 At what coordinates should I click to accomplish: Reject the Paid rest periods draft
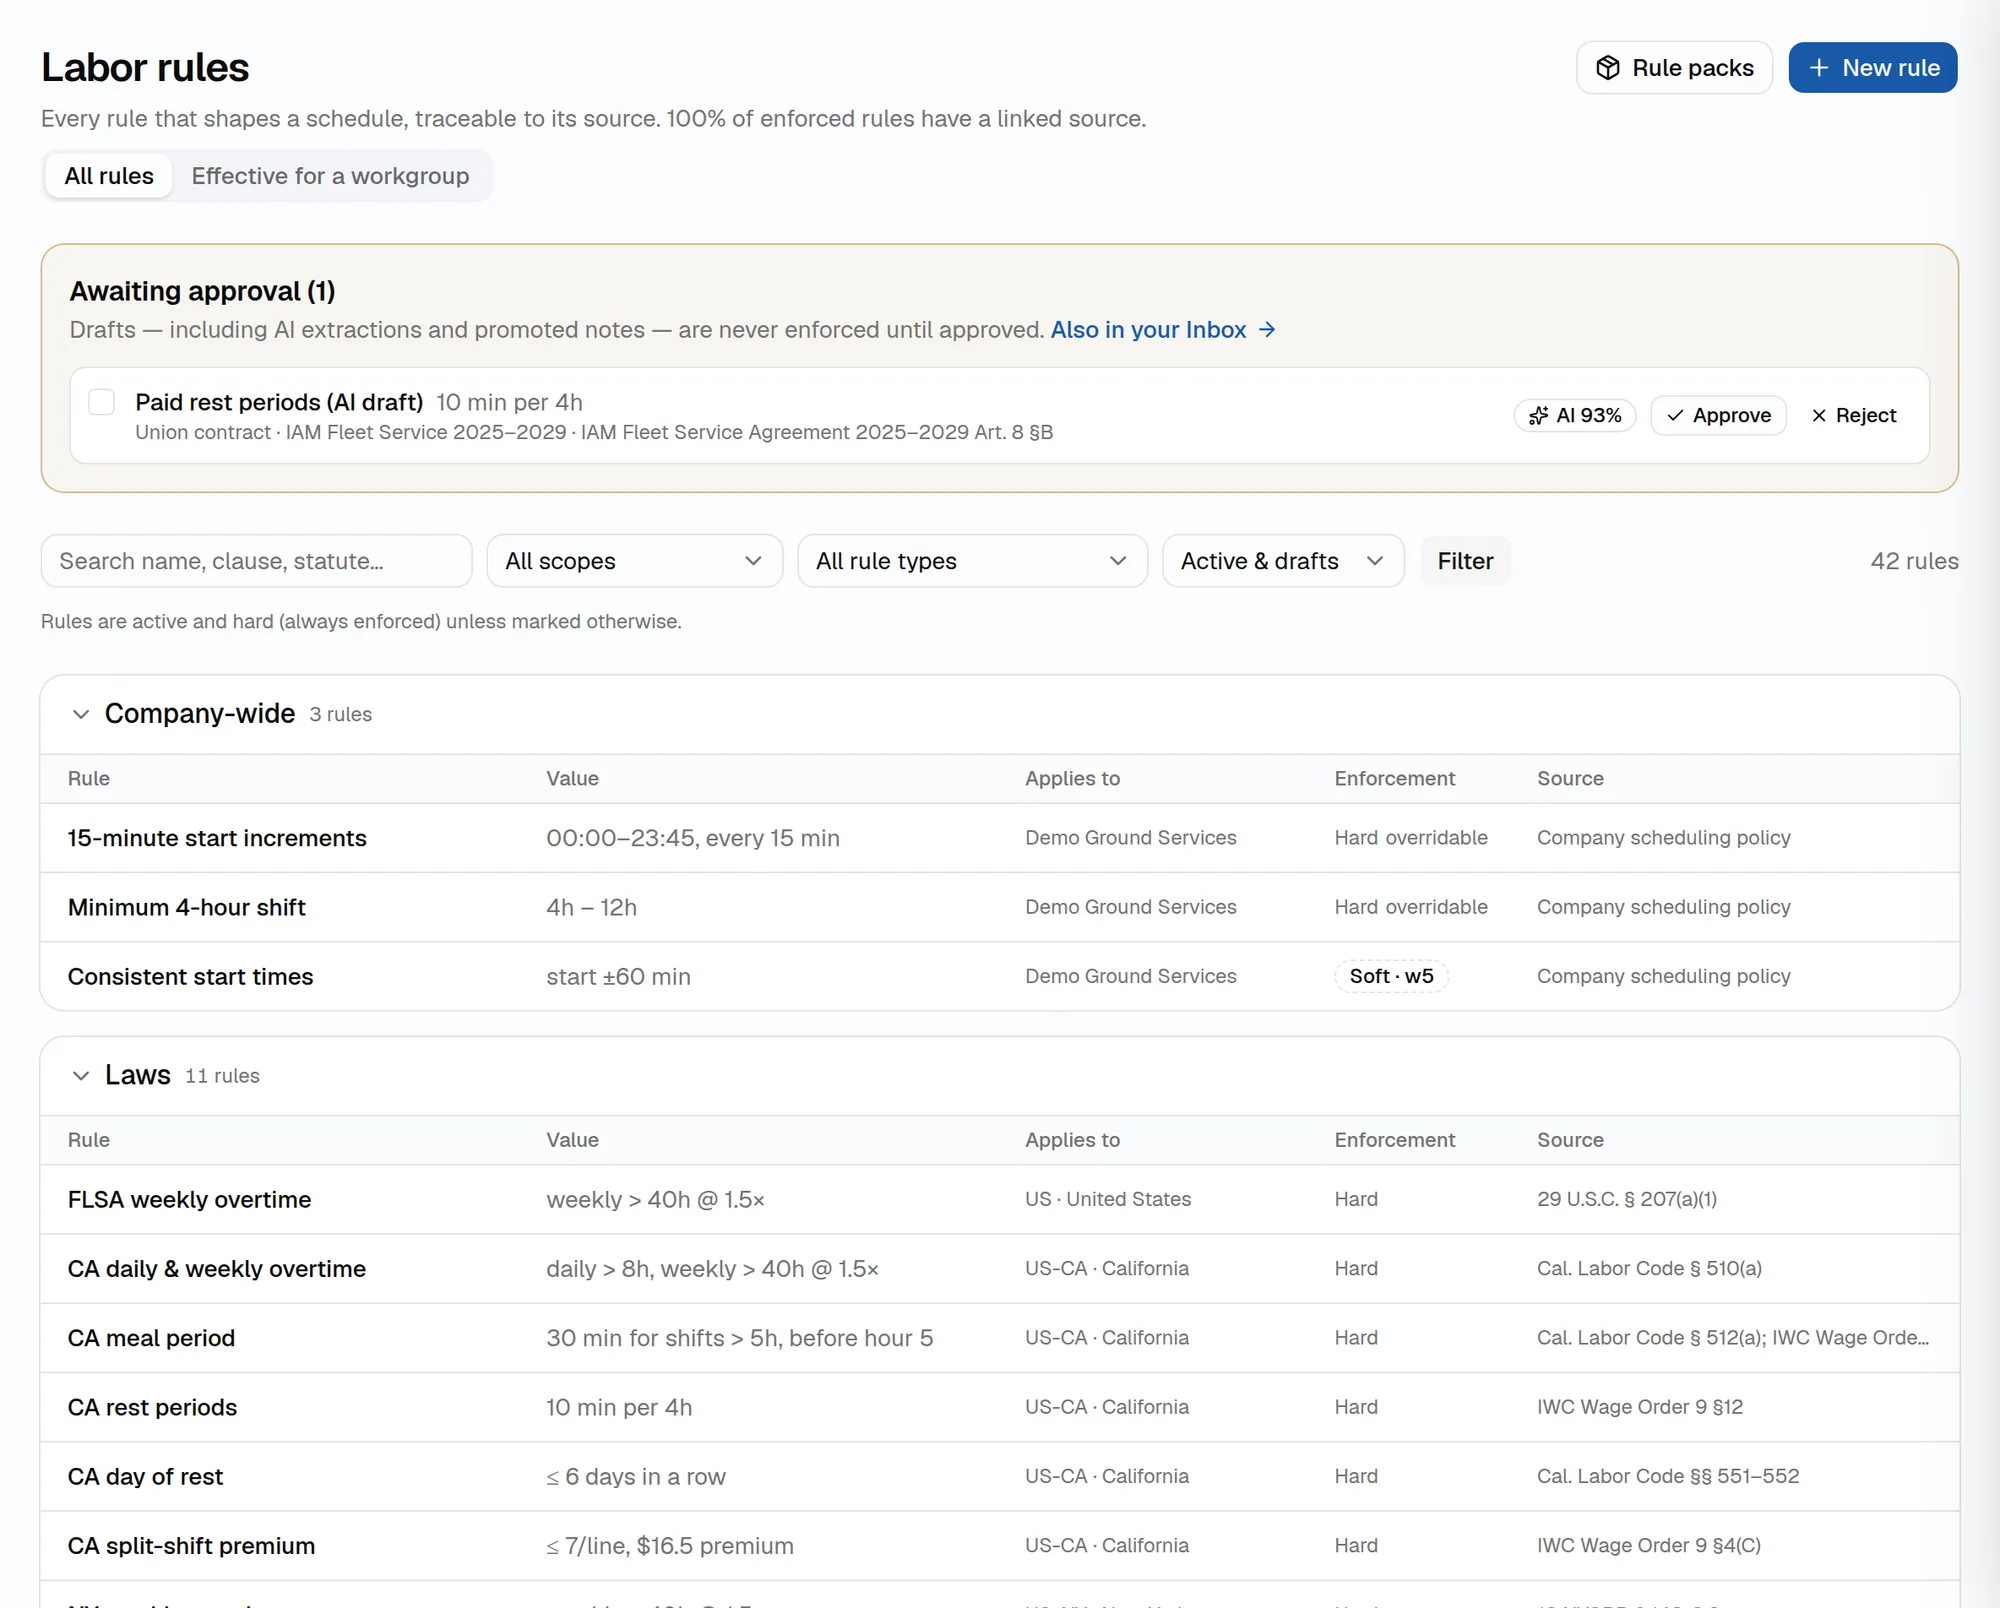[x=1854, y=416]
